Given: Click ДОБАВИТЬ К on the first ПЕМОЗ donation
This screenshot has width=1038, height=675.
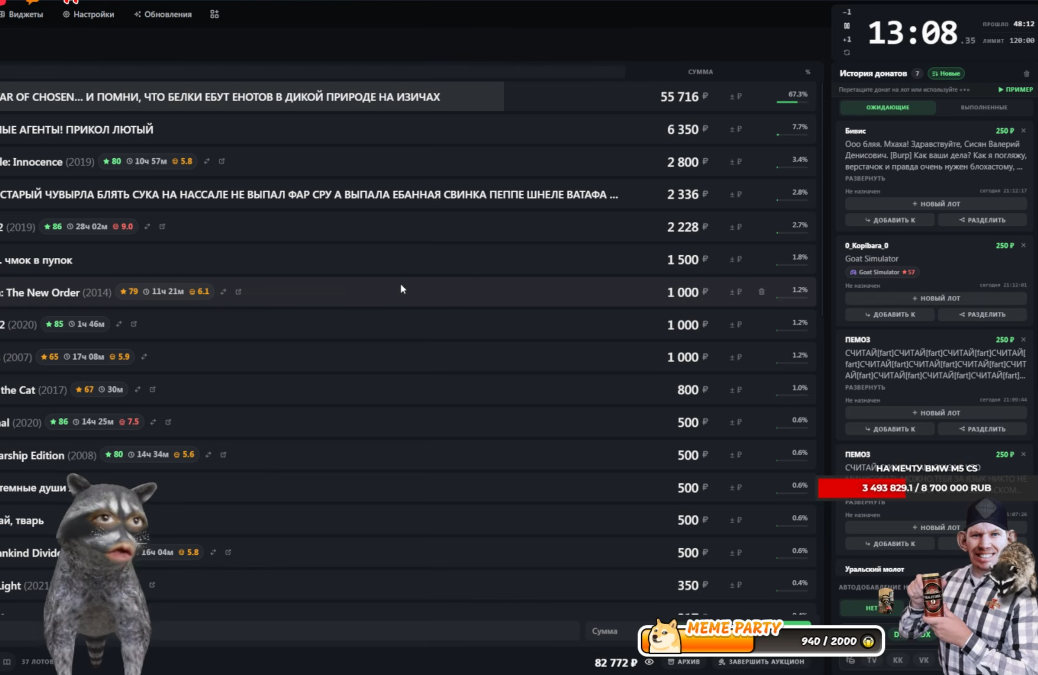Looking at the screenshot, I should pyautogui.click(x=890, y=429).
